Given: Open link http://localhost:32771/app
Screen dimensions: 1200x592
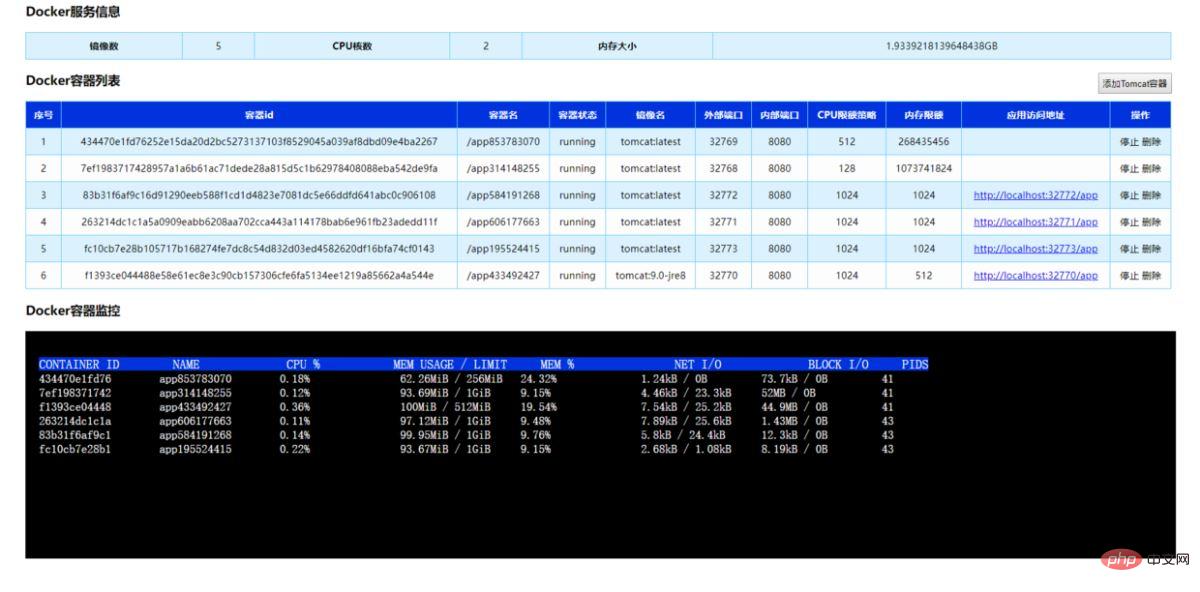Looking at the screenshot, I should (1035, 222).
